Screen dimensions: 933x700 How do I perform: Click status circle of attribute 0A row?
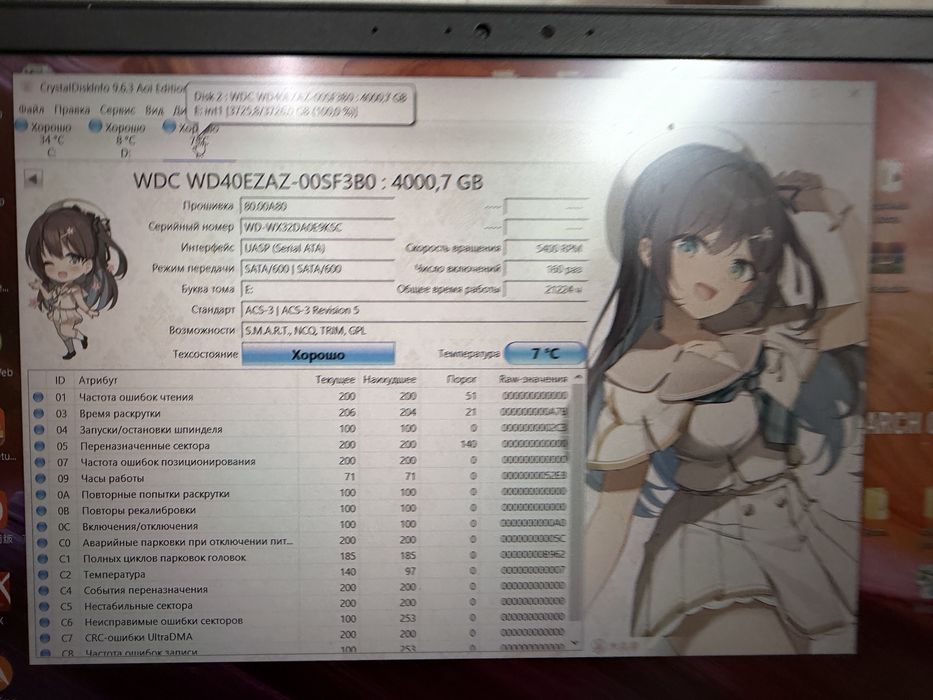(x=41, y=494)
